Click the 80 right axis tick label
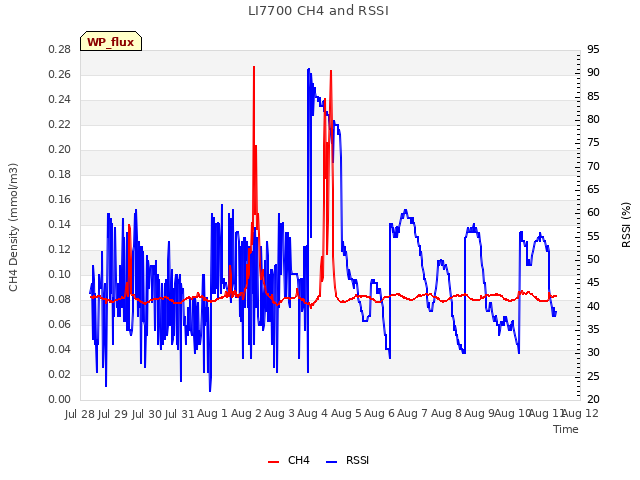This screenshot has height=480, width=640. pyautogui.click(x=593, y=119)
